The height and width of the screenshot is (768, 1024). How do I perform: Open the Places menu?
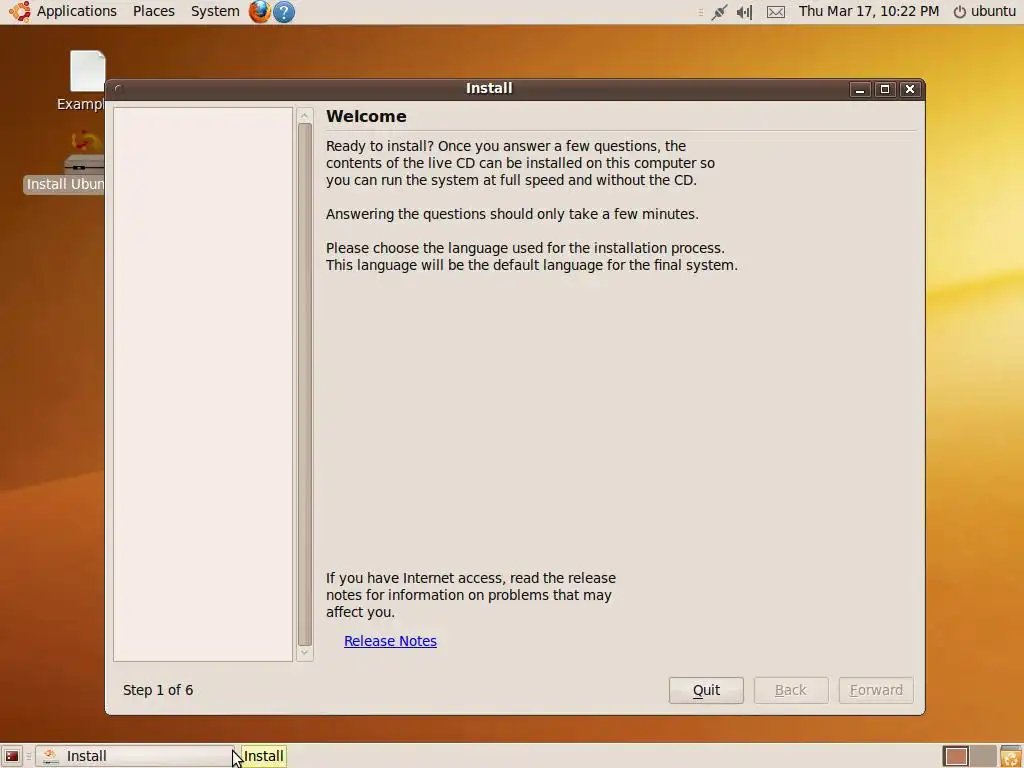tap(153, 11)
